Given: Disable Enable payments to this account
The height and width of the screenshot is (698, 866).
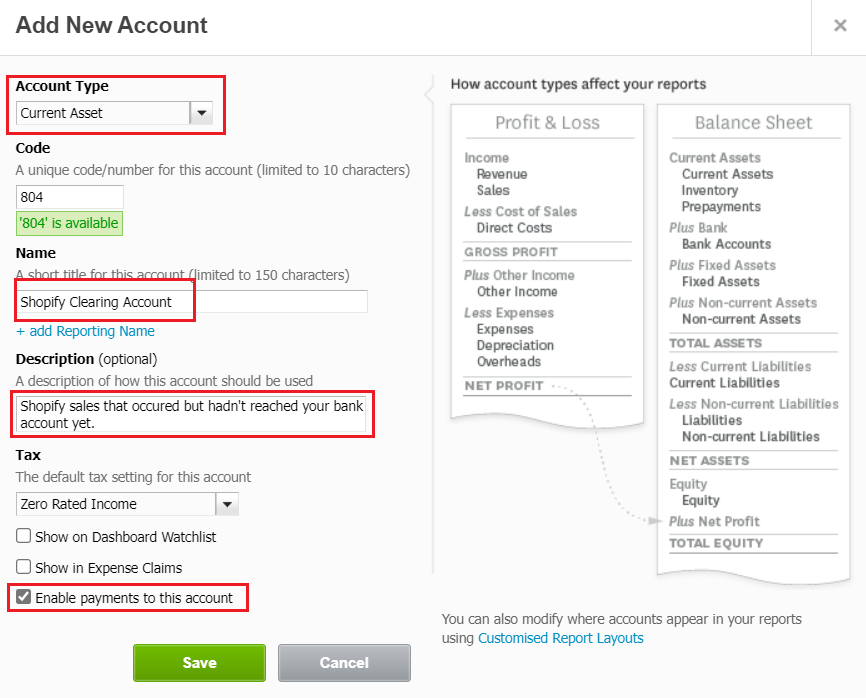Looking at the screenshot, I should (23, 597).
